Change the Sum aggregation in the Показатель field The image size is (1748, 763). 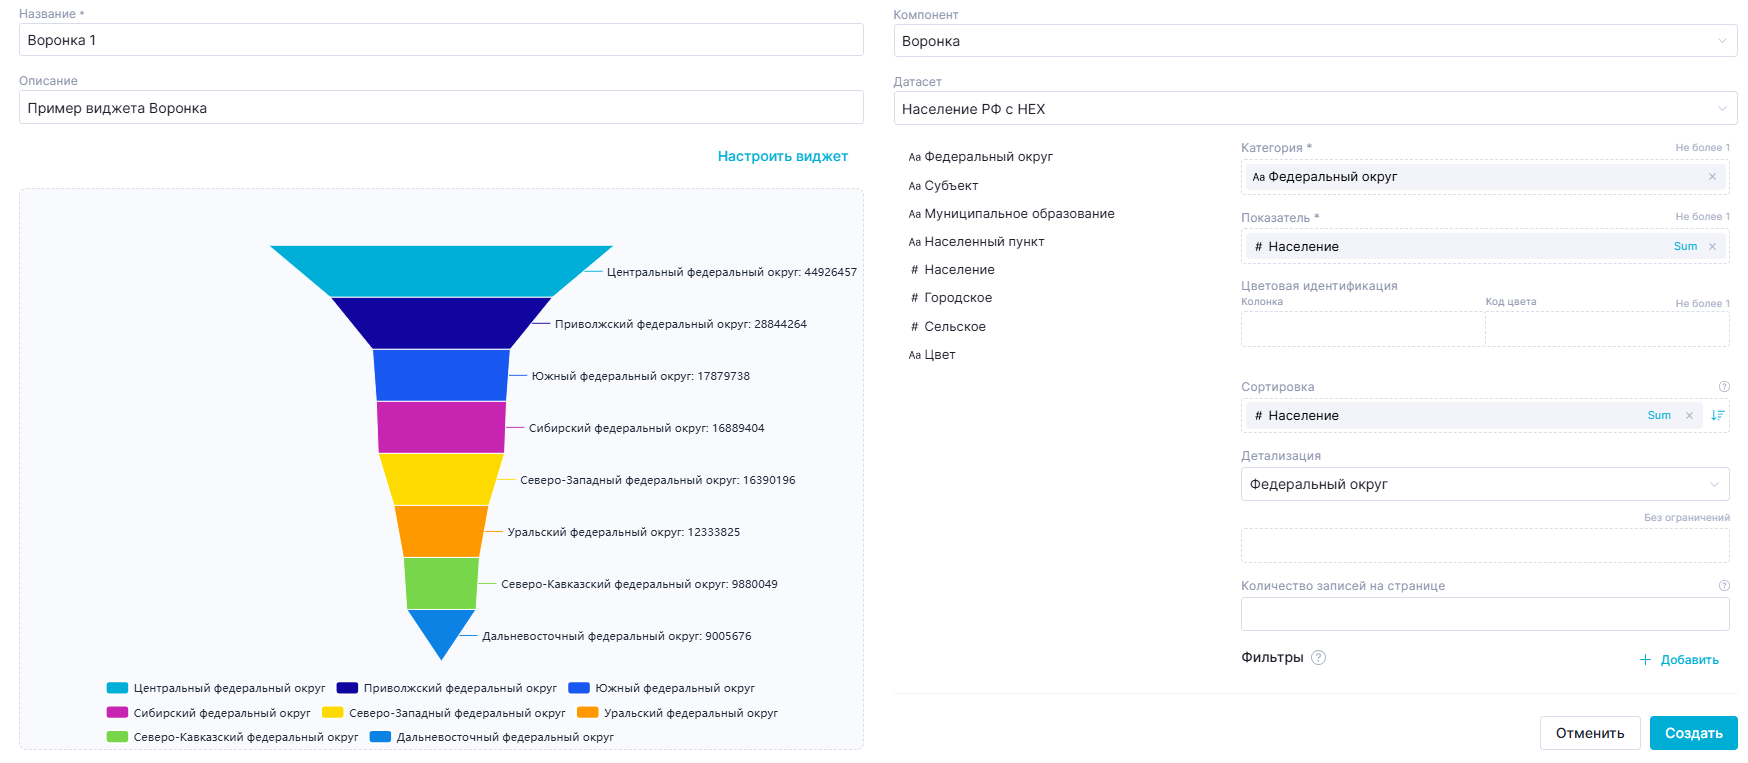[1685, 247]
